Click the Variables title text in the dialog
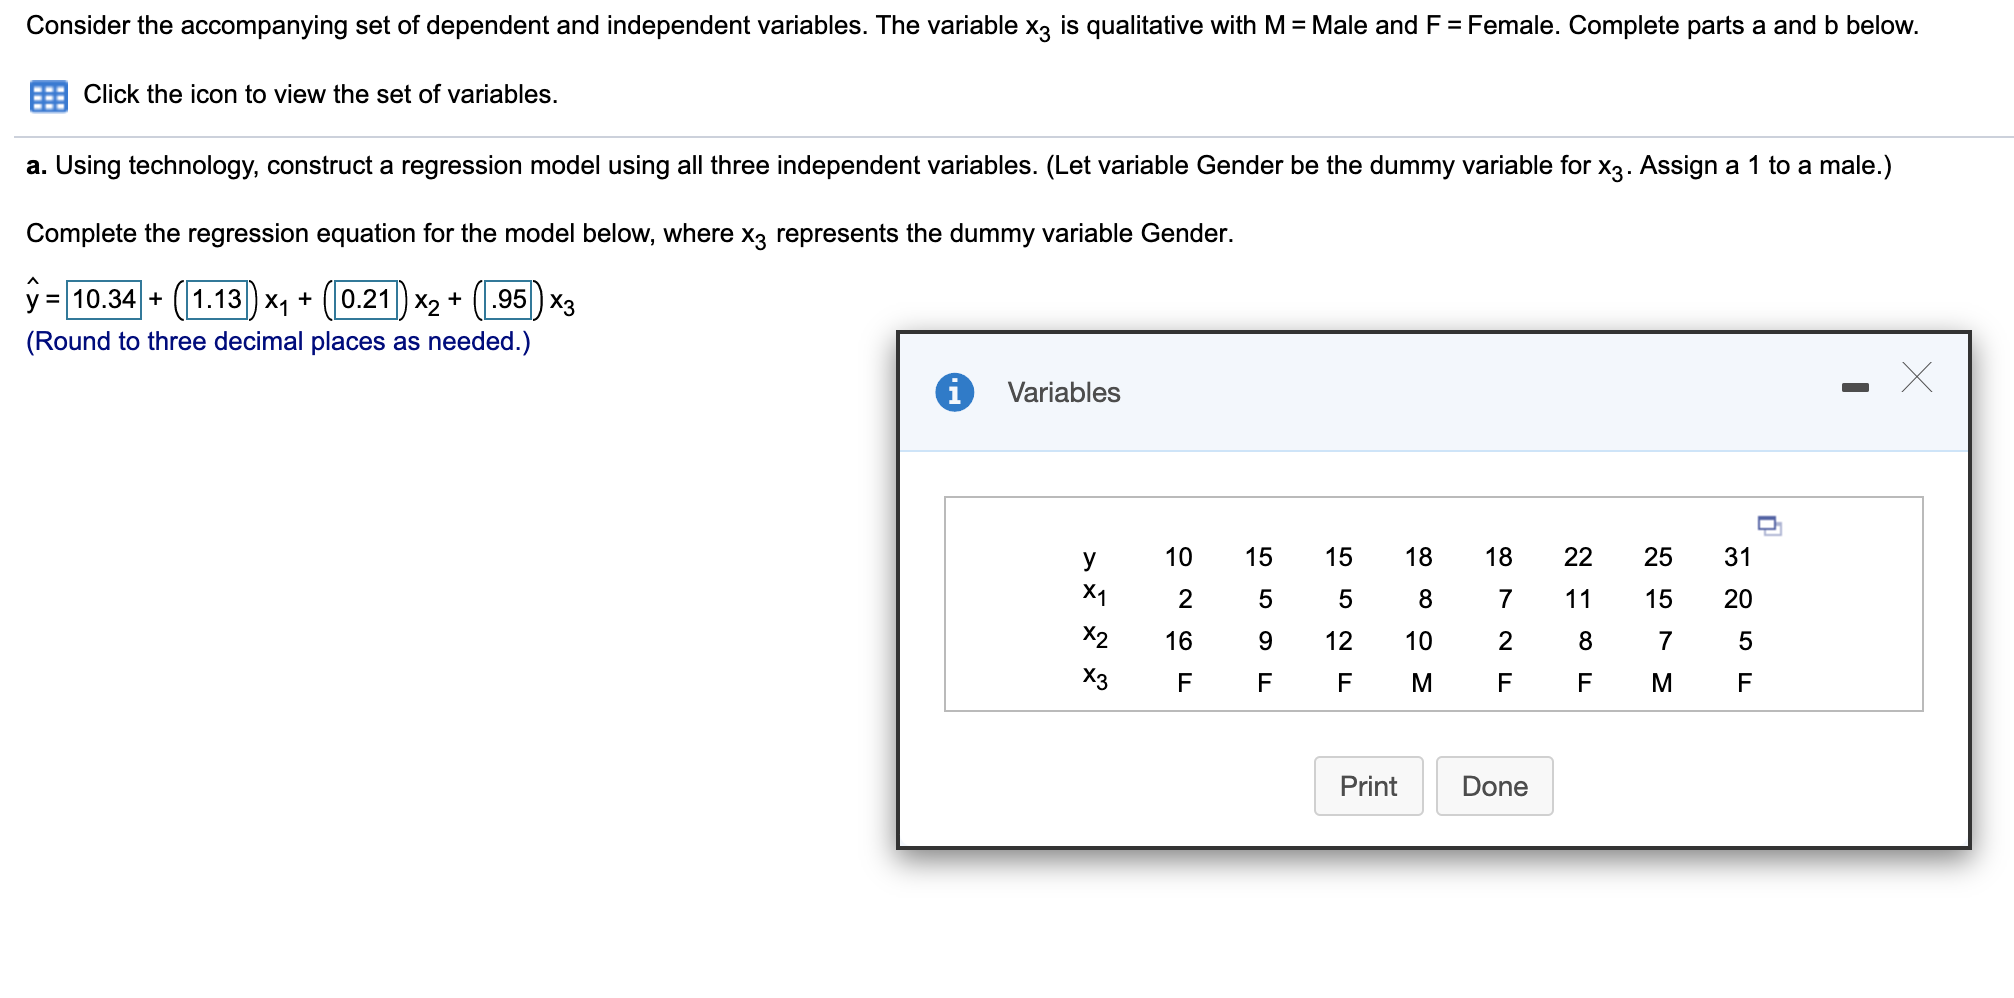2014x998 pixels. pos(1063,392)
